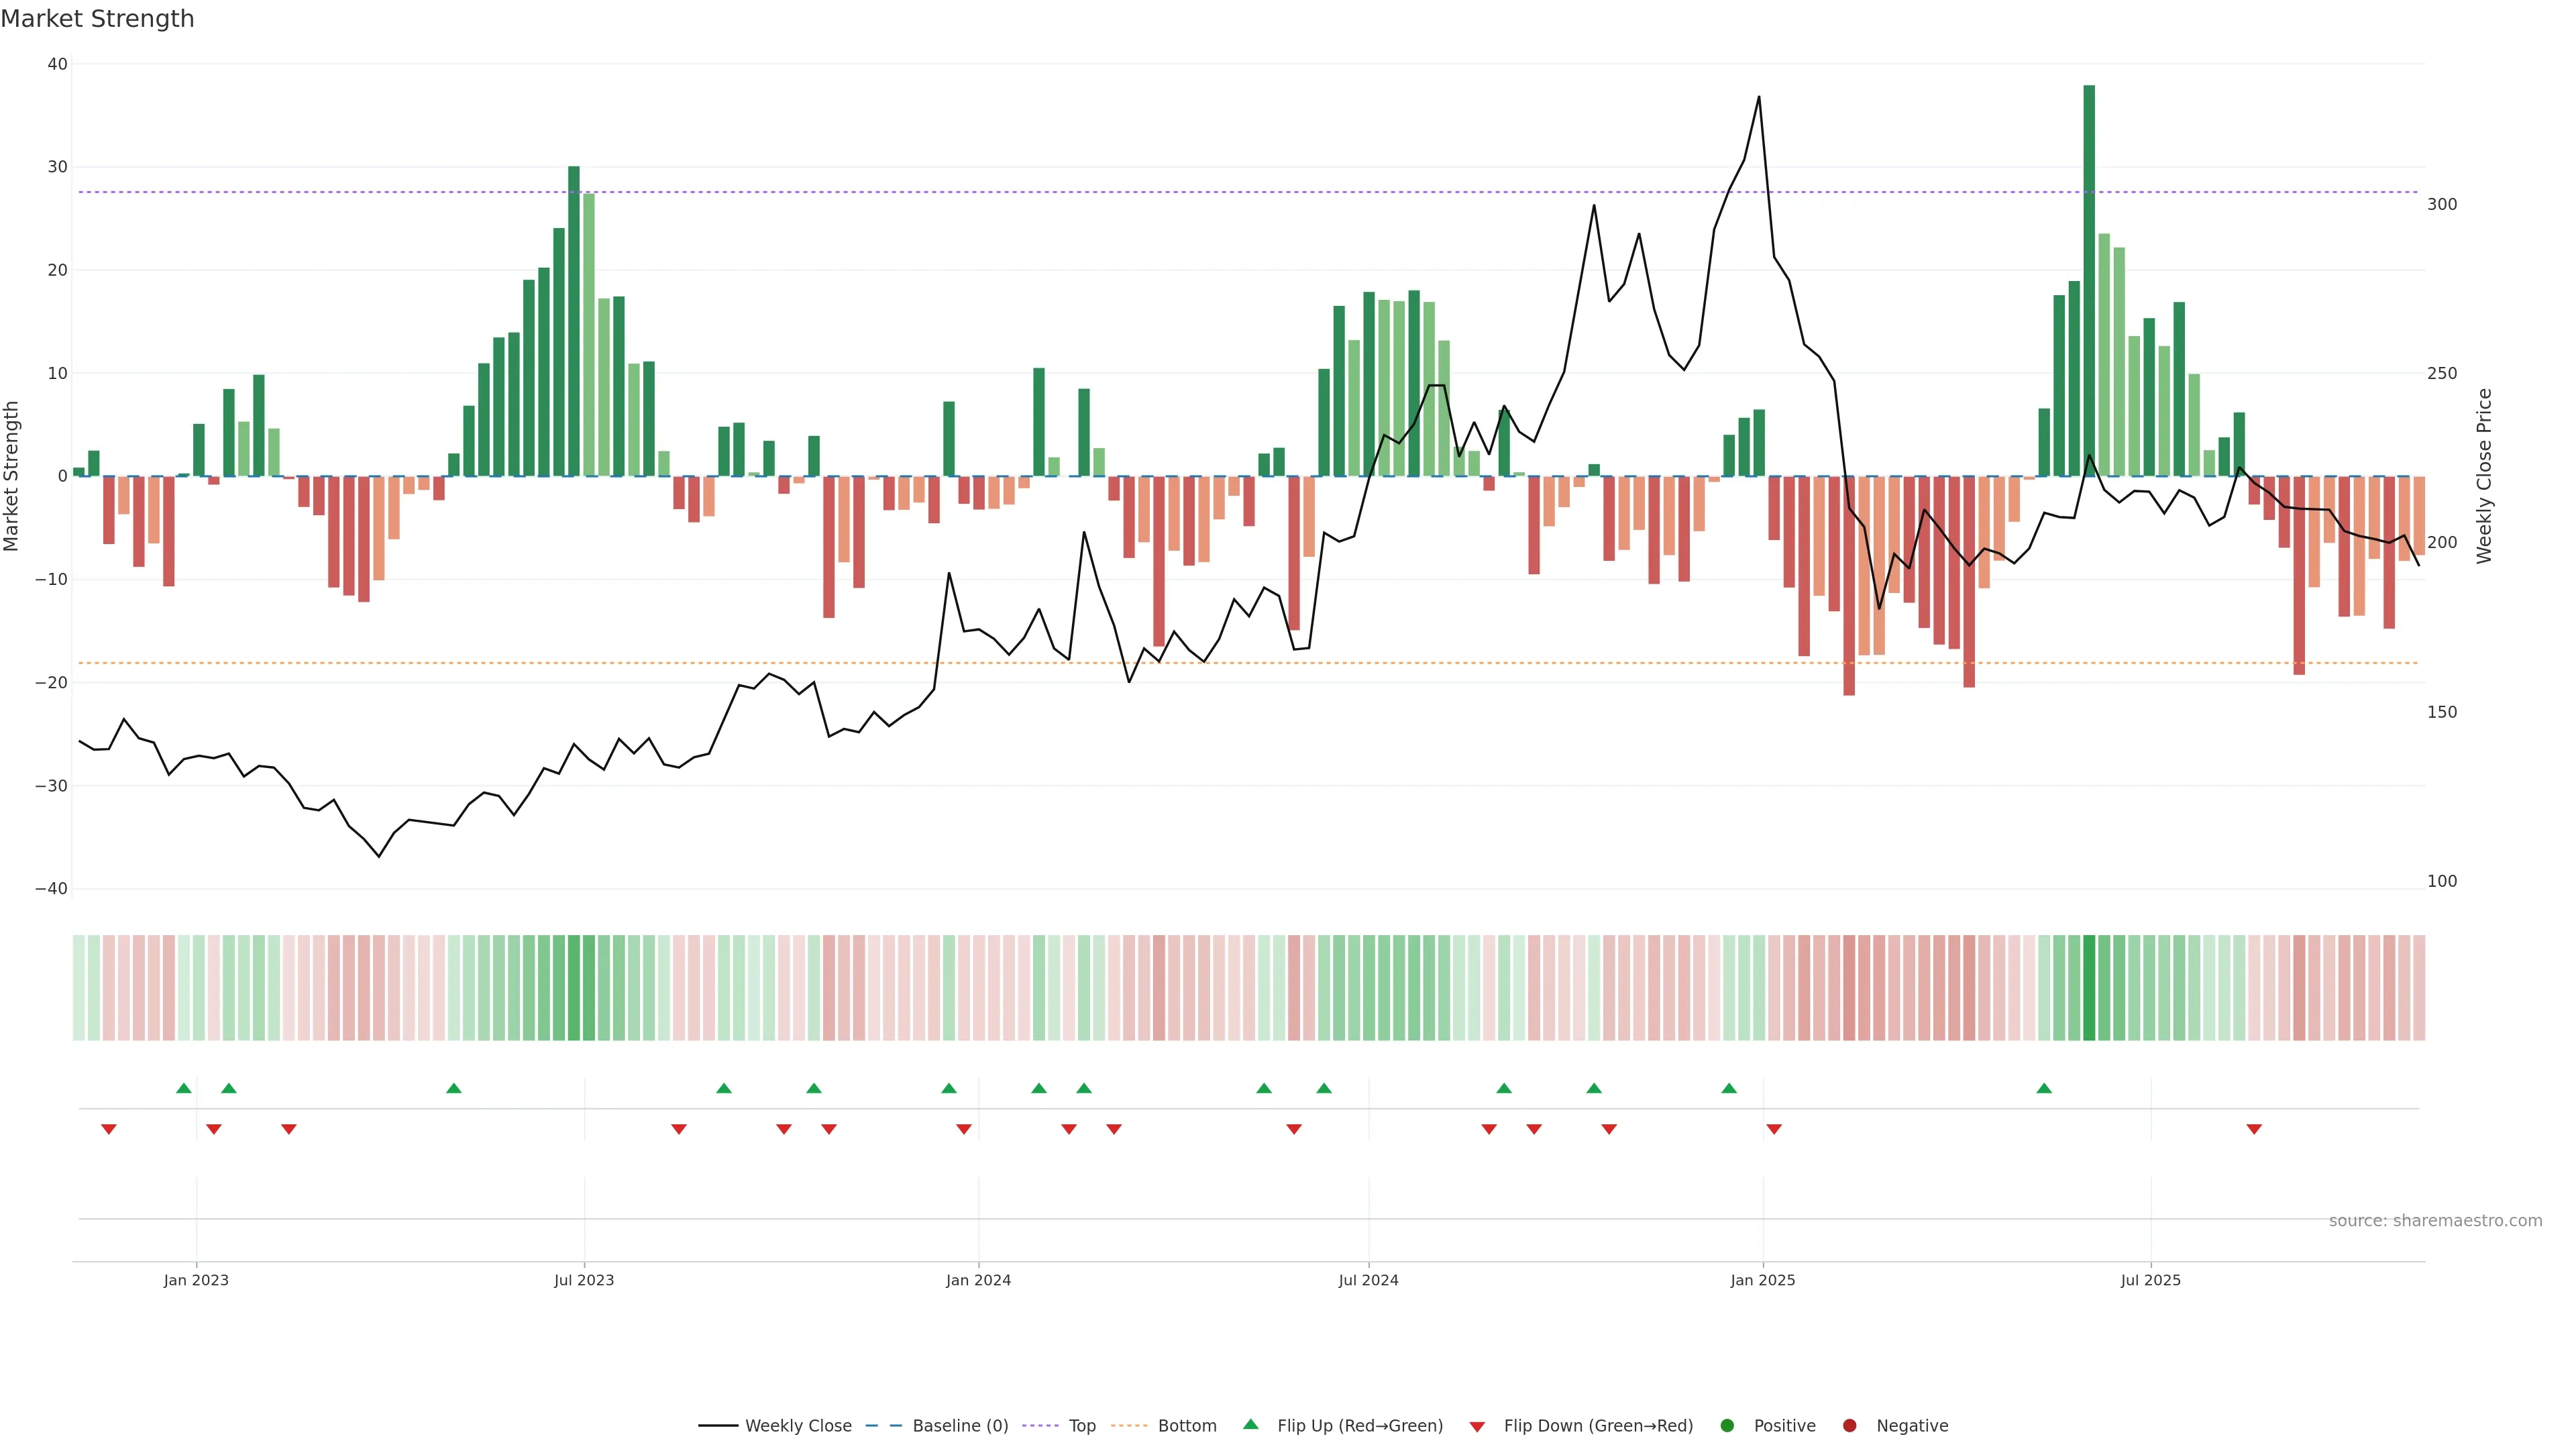The height and width of the screenshot is (1449, 2576).
Task: Click the darkest green heatmap strip cell
Action: 2089,987
